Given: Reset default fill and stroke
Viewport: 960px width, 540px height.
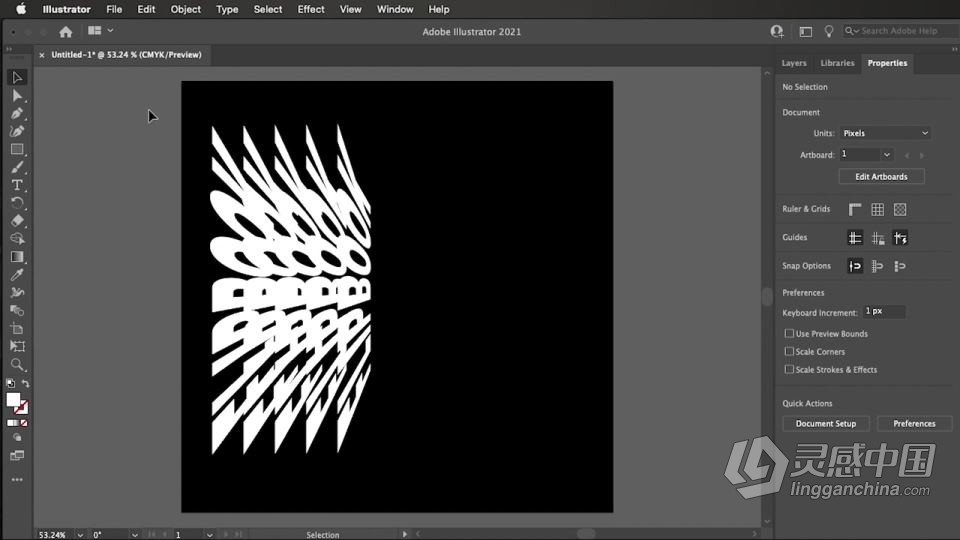Looking at the screenshot, I should [10, 384].
